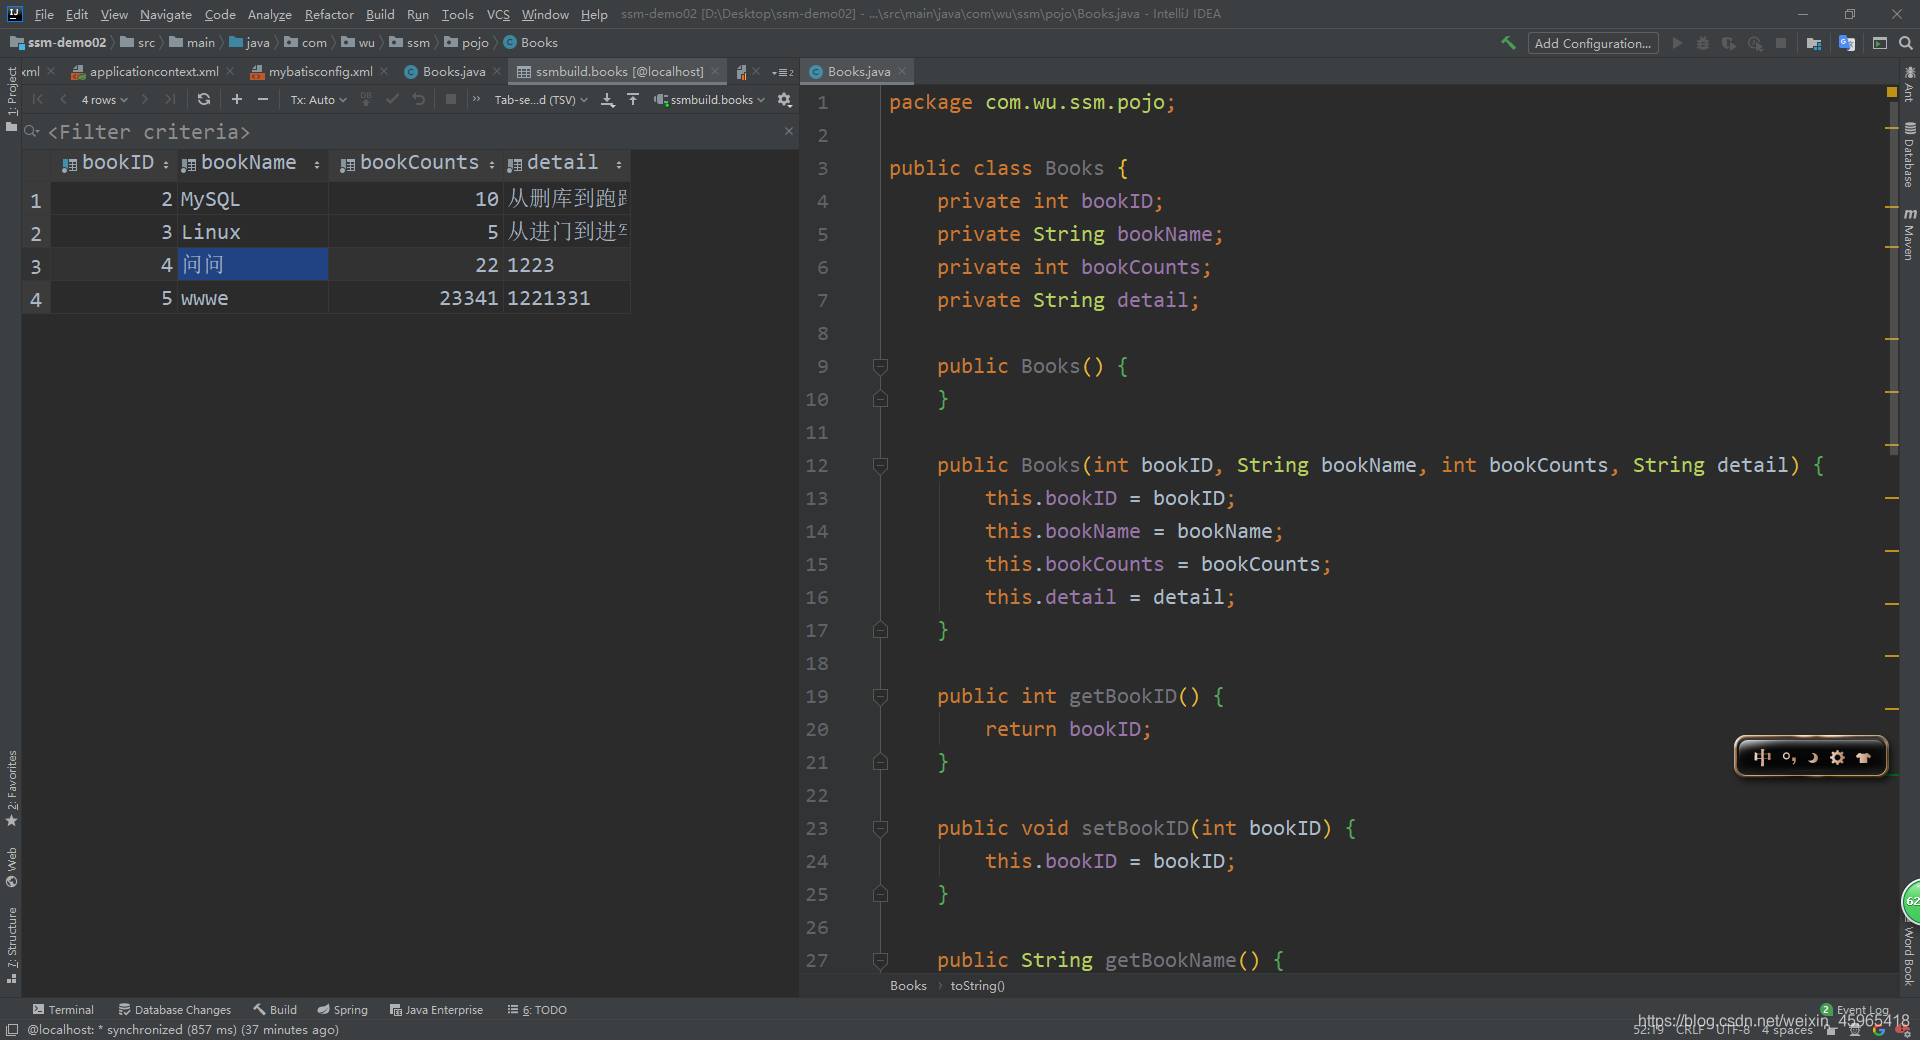The image size is (1920, 1040).
Task: Click the toString() breadcrumb at editor bottom
Action: click(x=977, y=986)
